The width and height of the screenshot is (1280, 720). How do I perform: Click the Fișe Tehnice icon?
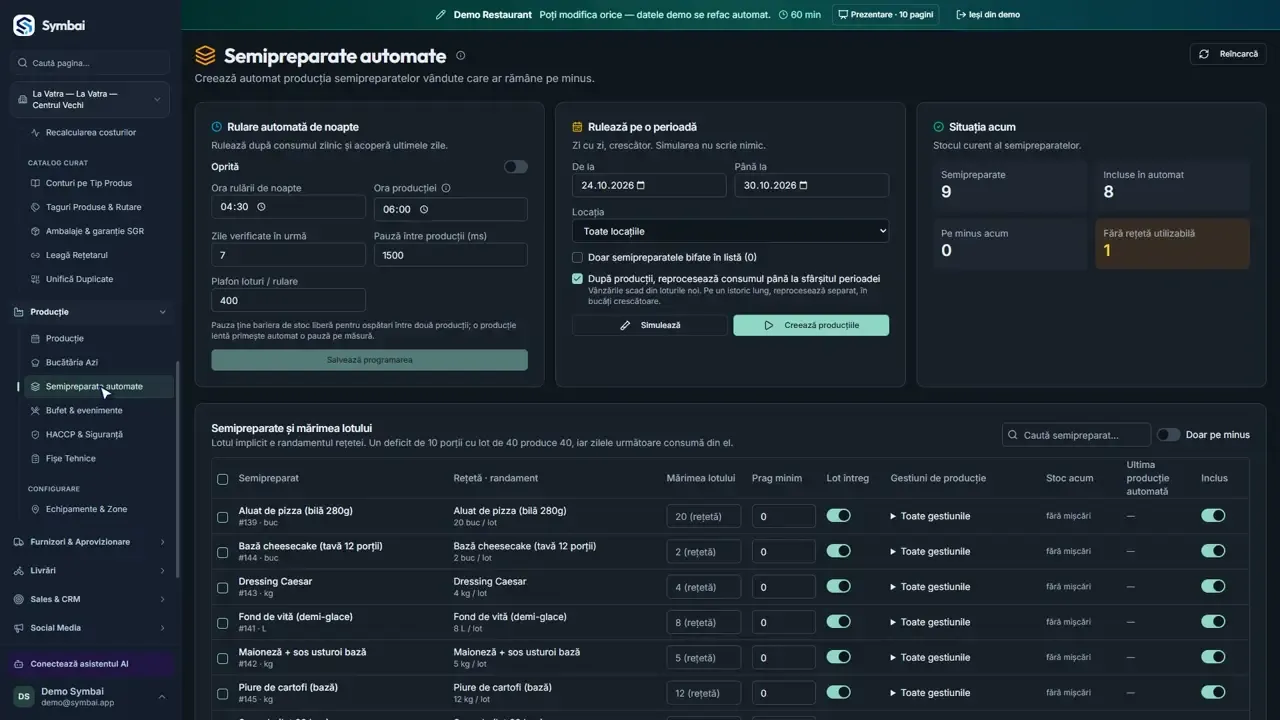[36, 459]
